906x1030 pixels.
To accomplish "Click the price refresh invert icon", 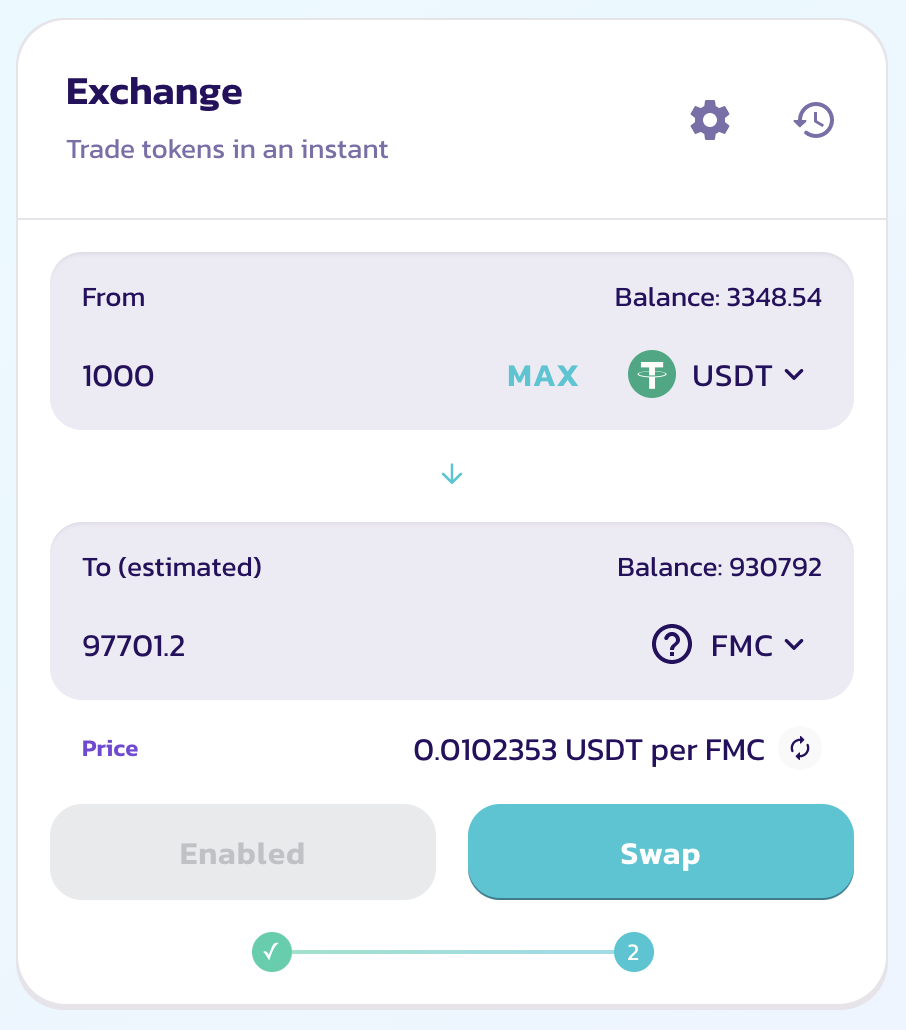I will point(800,748).
